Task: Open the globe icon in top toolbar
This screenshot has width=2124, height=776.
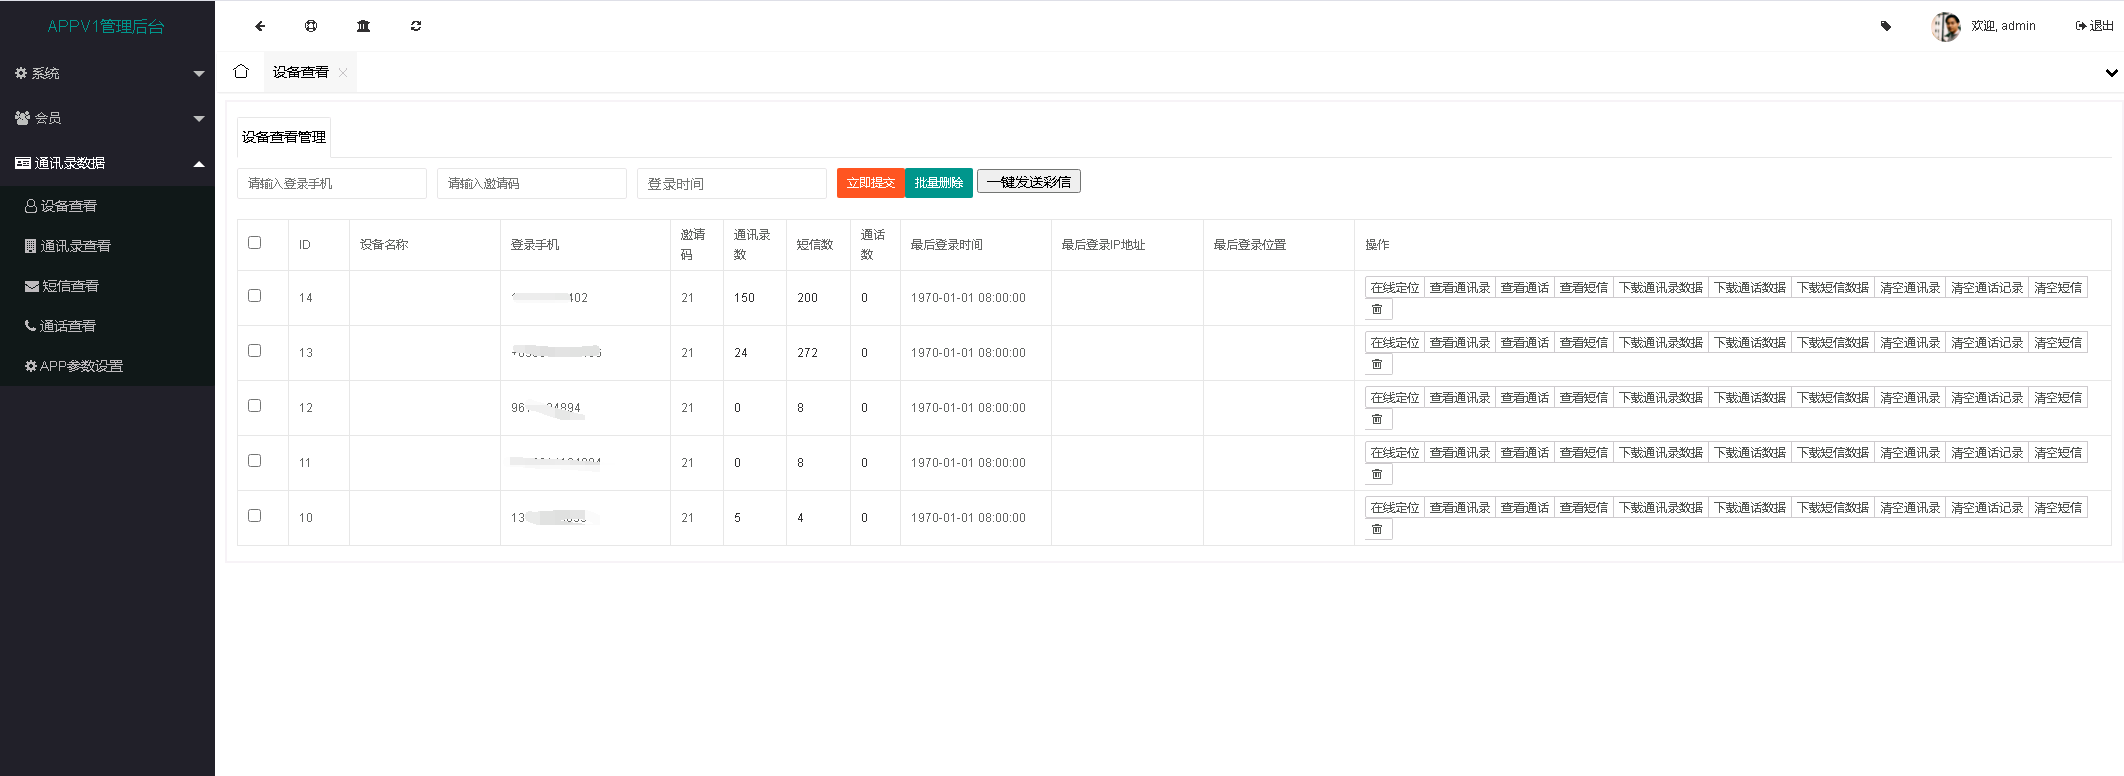Action: pyautogui.click(x=311, y=26)
